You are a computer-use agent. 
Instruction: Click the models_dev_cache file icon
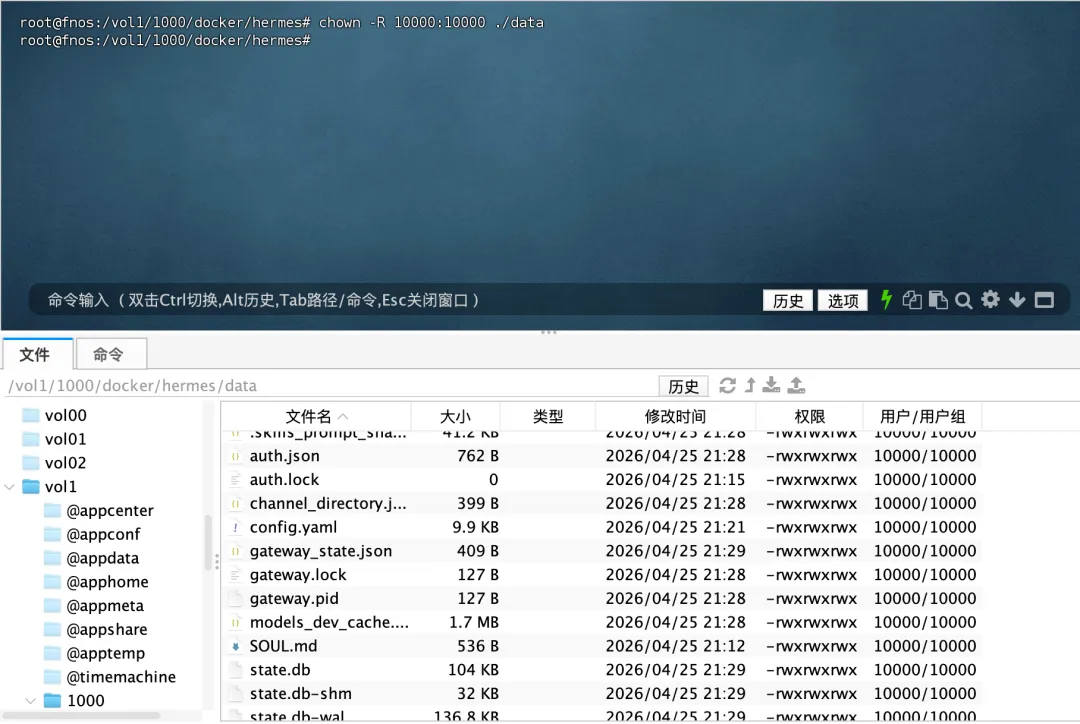[236, 623]
